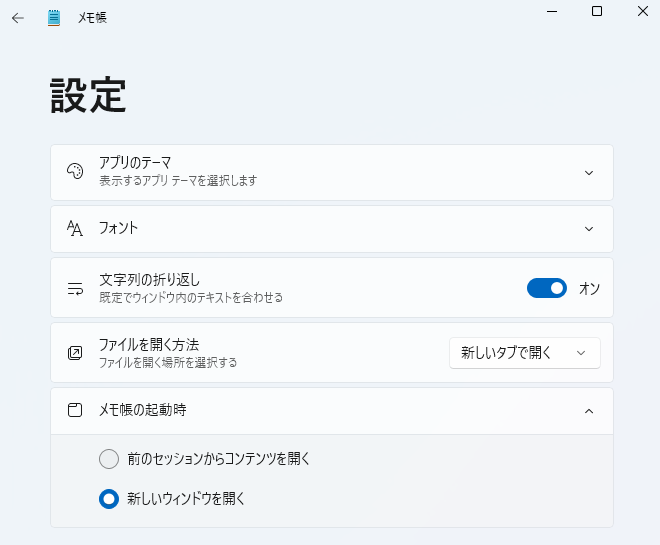Click the アプリのテーマ label text
The height and width of the screenshot is (545, 660).
pos(135,163)
